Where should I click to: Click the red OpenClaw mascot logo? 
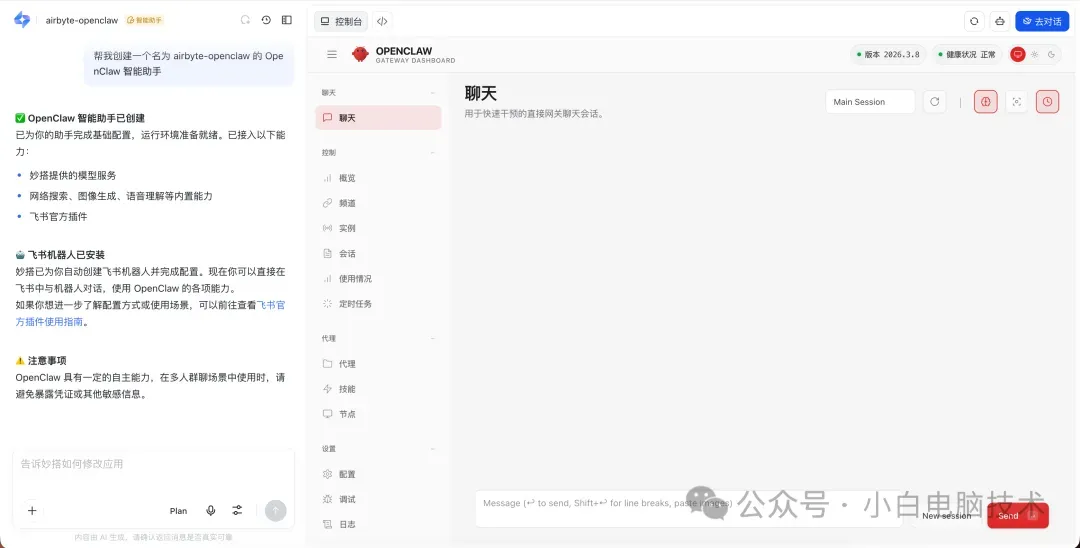click(360, 54)
